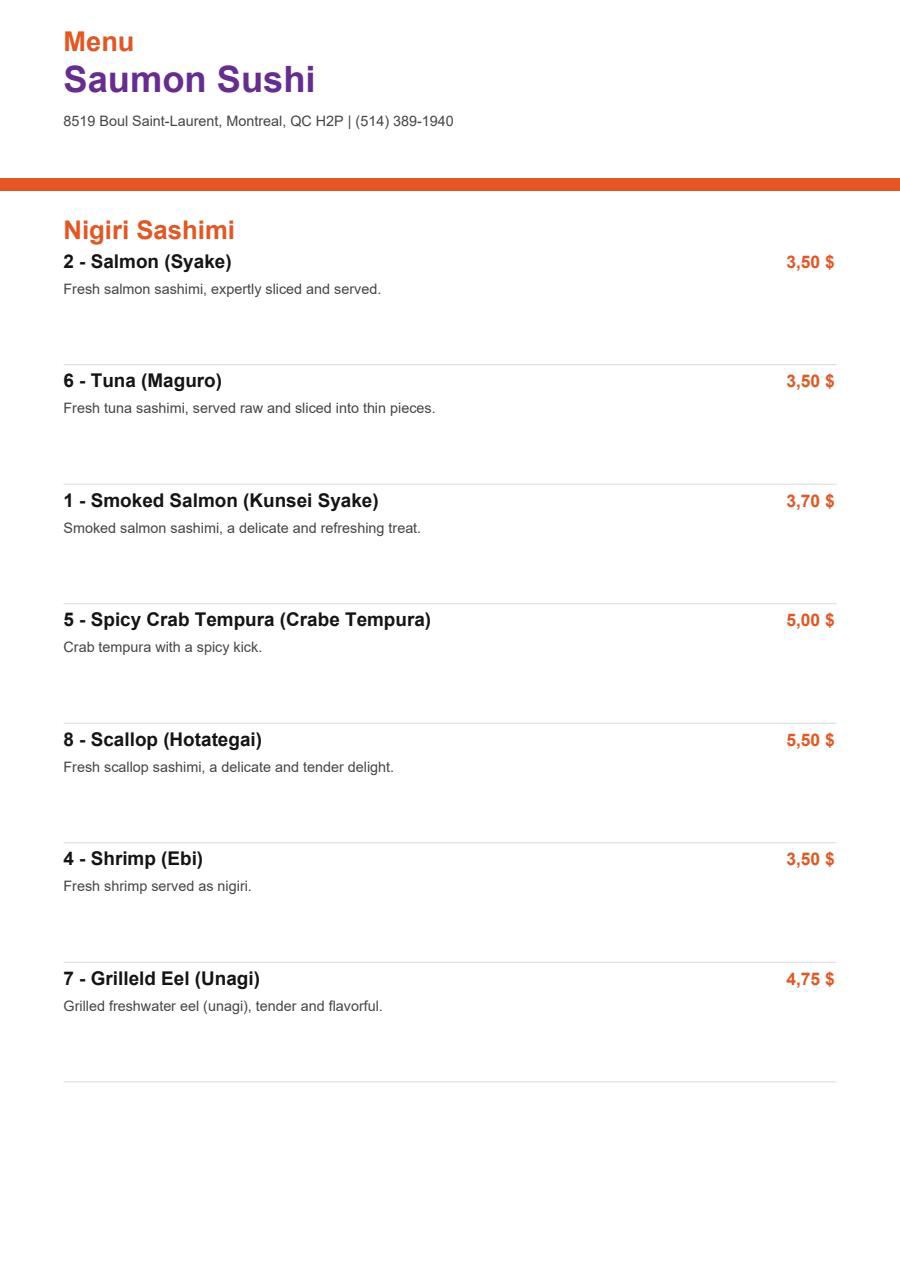Select the Tuna (Maguro) item title
This screenshot has width=900, height=1273.
[x=143, y=381]
